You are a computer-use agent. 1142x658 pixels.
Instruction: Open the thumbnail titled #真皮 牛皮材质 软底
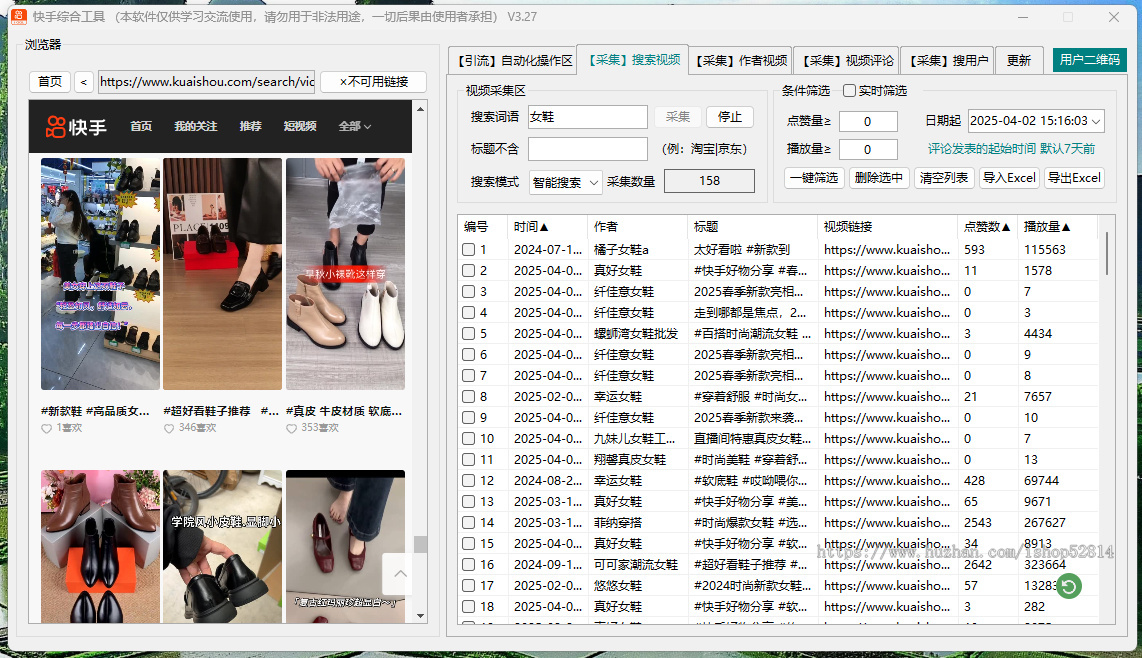345,274
